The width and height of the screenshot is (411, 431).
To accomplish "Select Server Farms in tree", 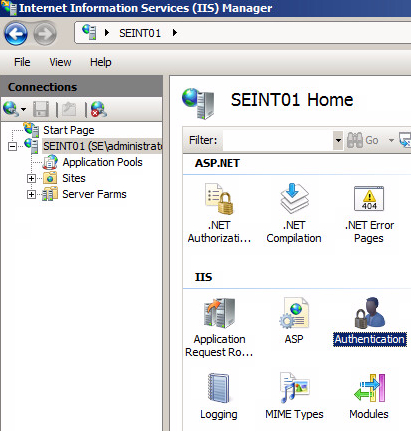I will [x=94, y=194].
